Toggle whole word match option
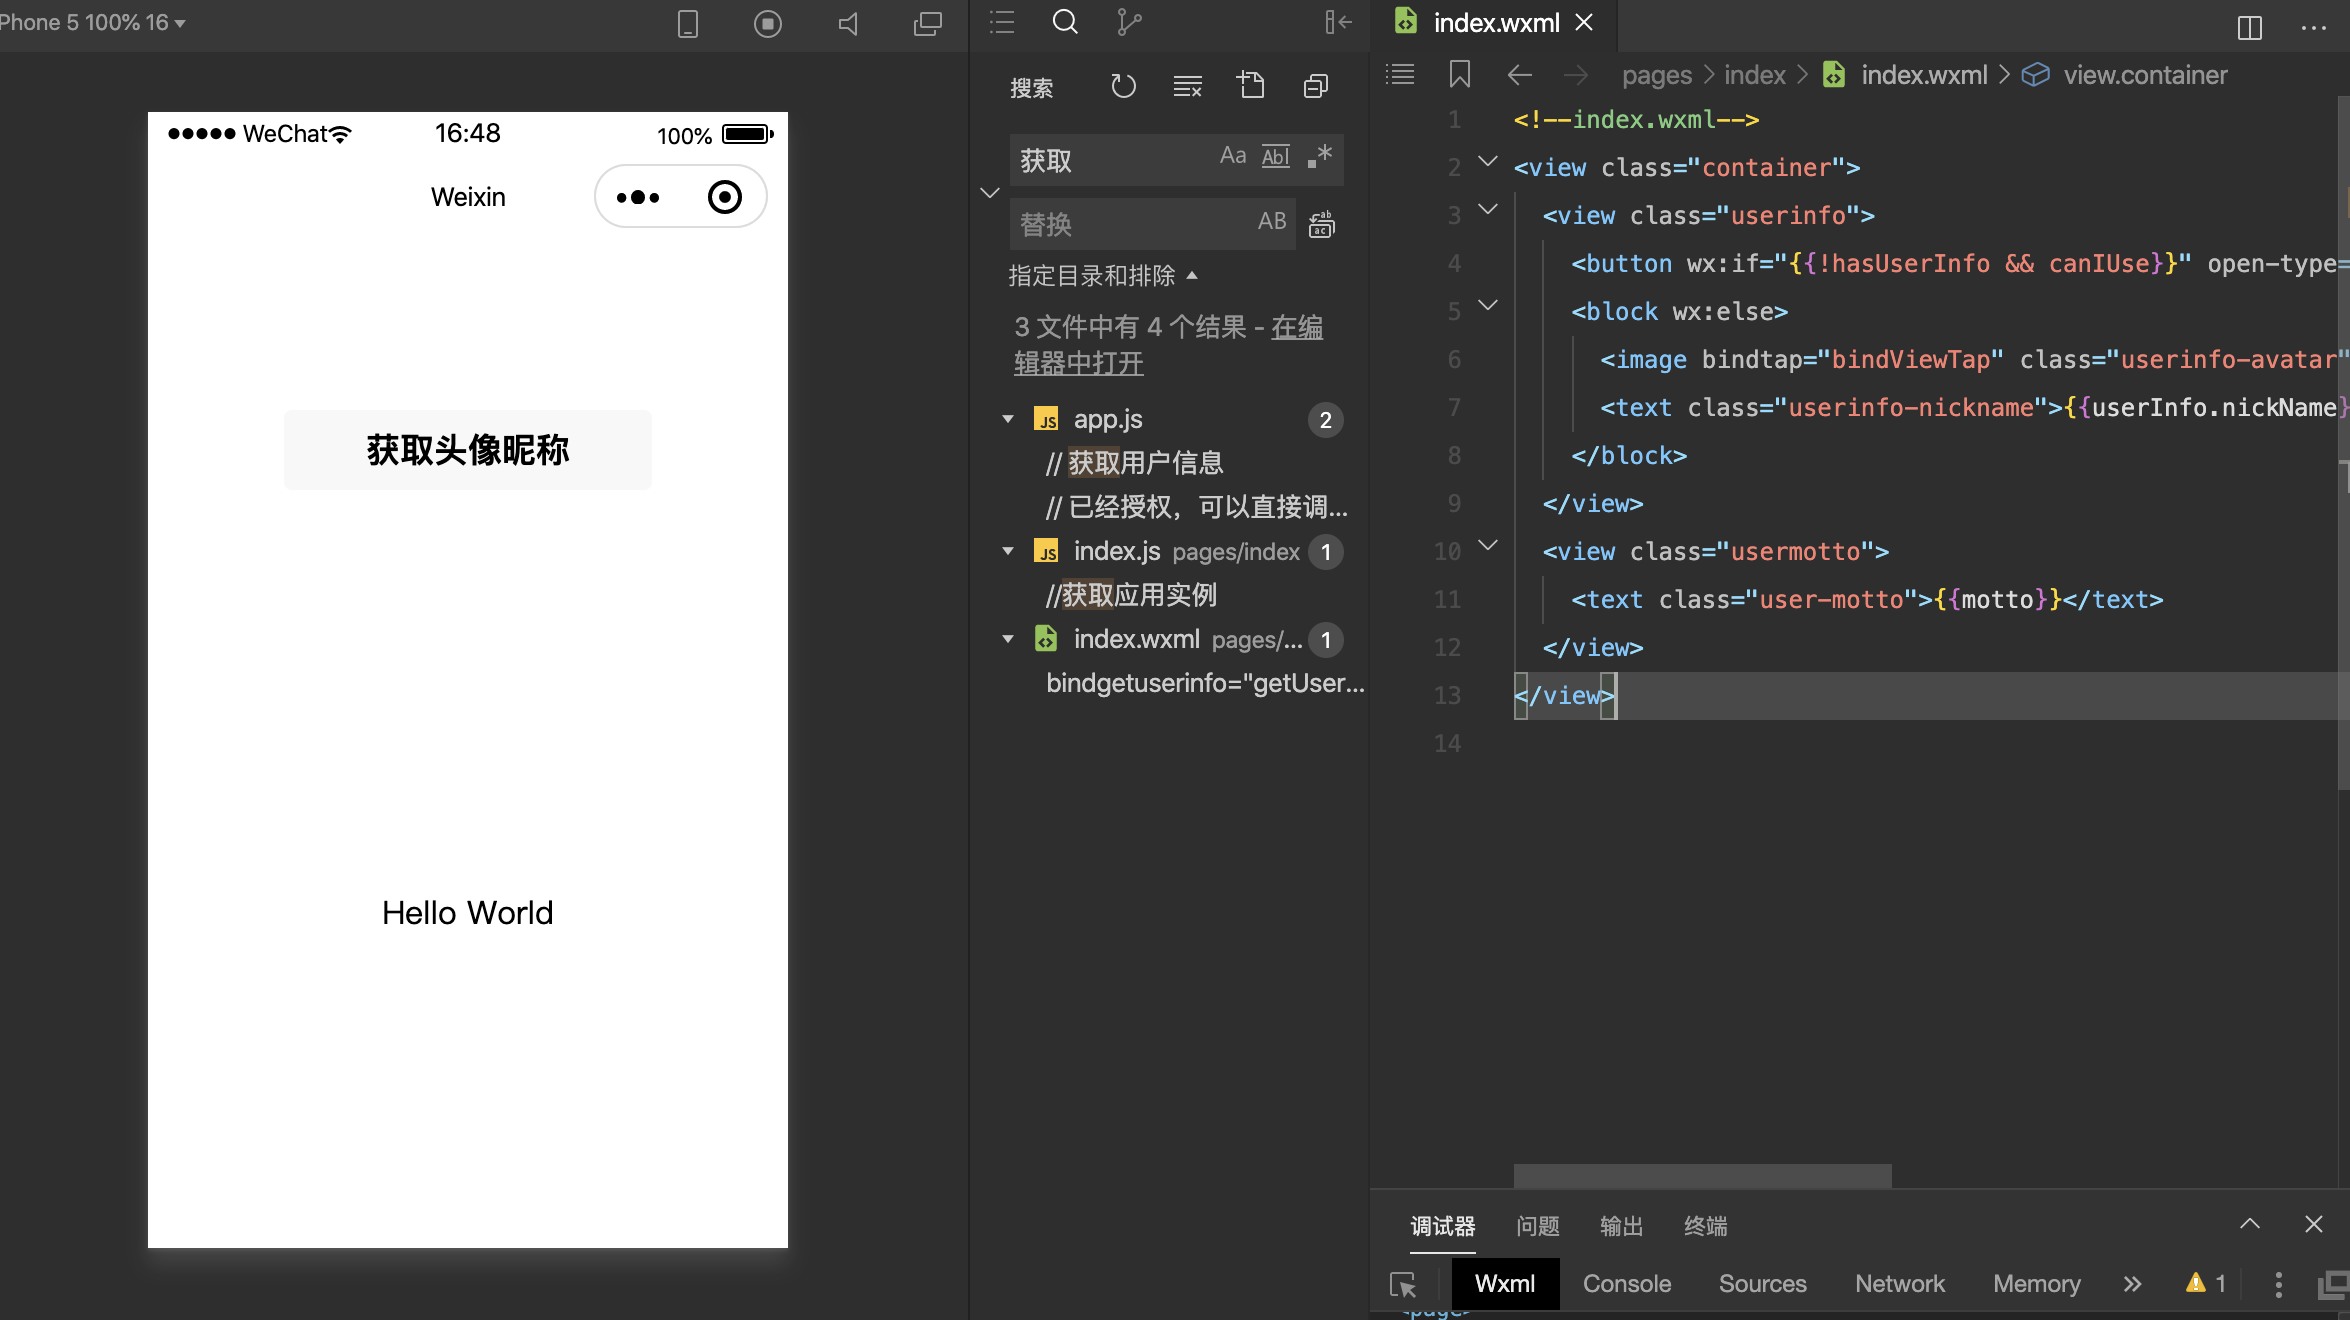 1275,157
